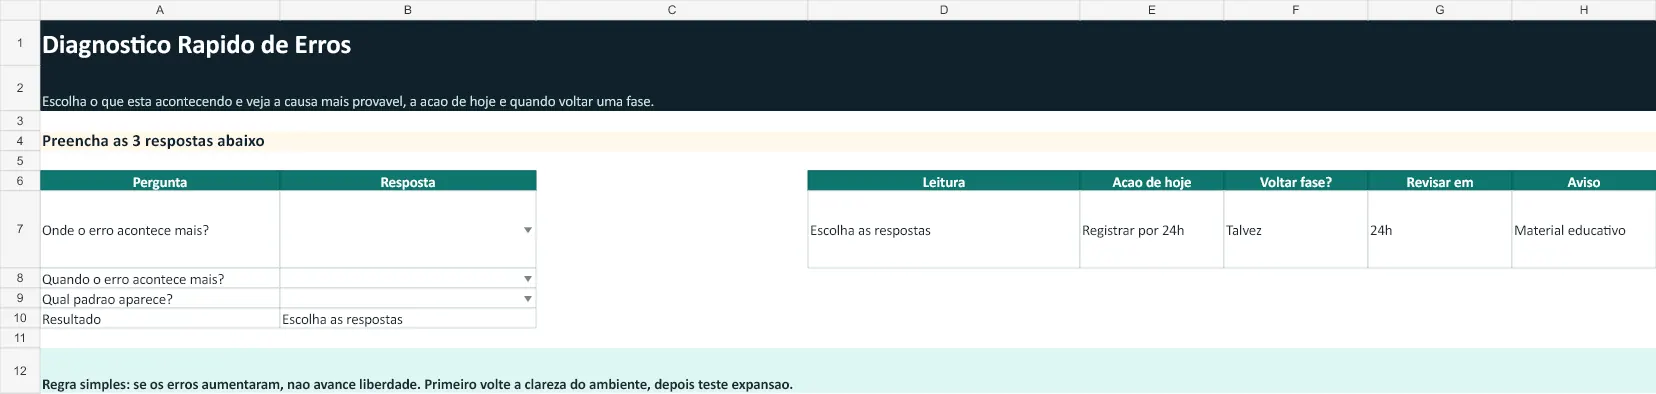Select column B header
This screenshot has width=1656, height=394.
point(408,9)
